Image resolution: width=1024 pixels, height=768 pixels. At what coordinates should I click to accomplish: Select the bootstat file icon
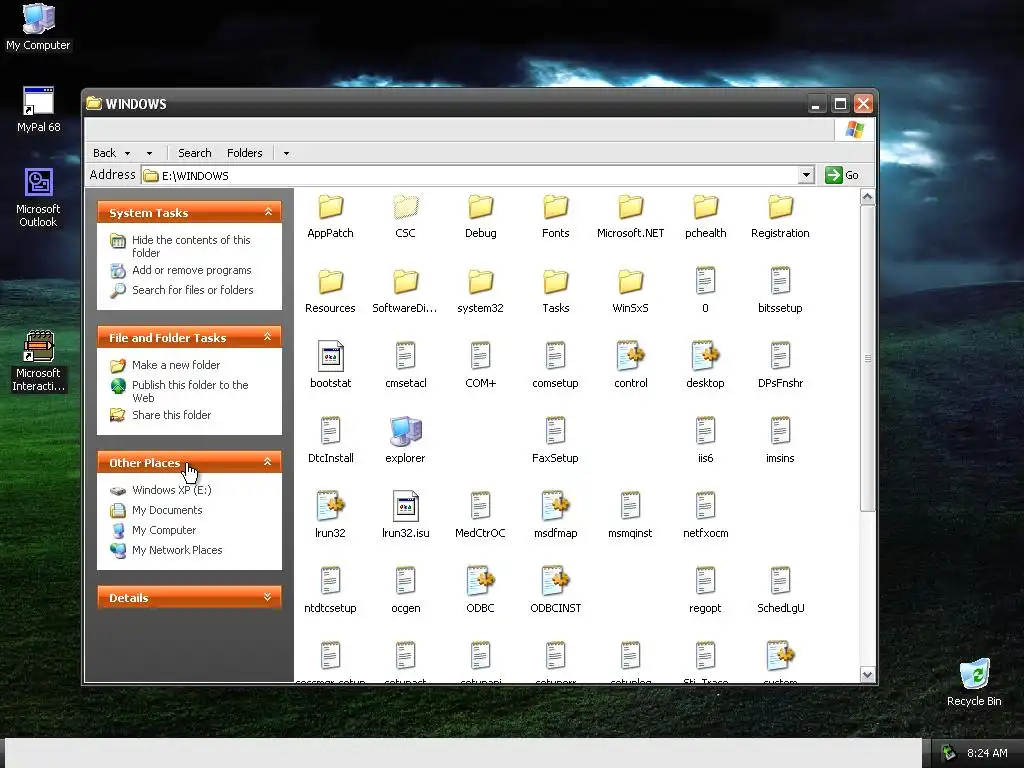pos(330,357)
